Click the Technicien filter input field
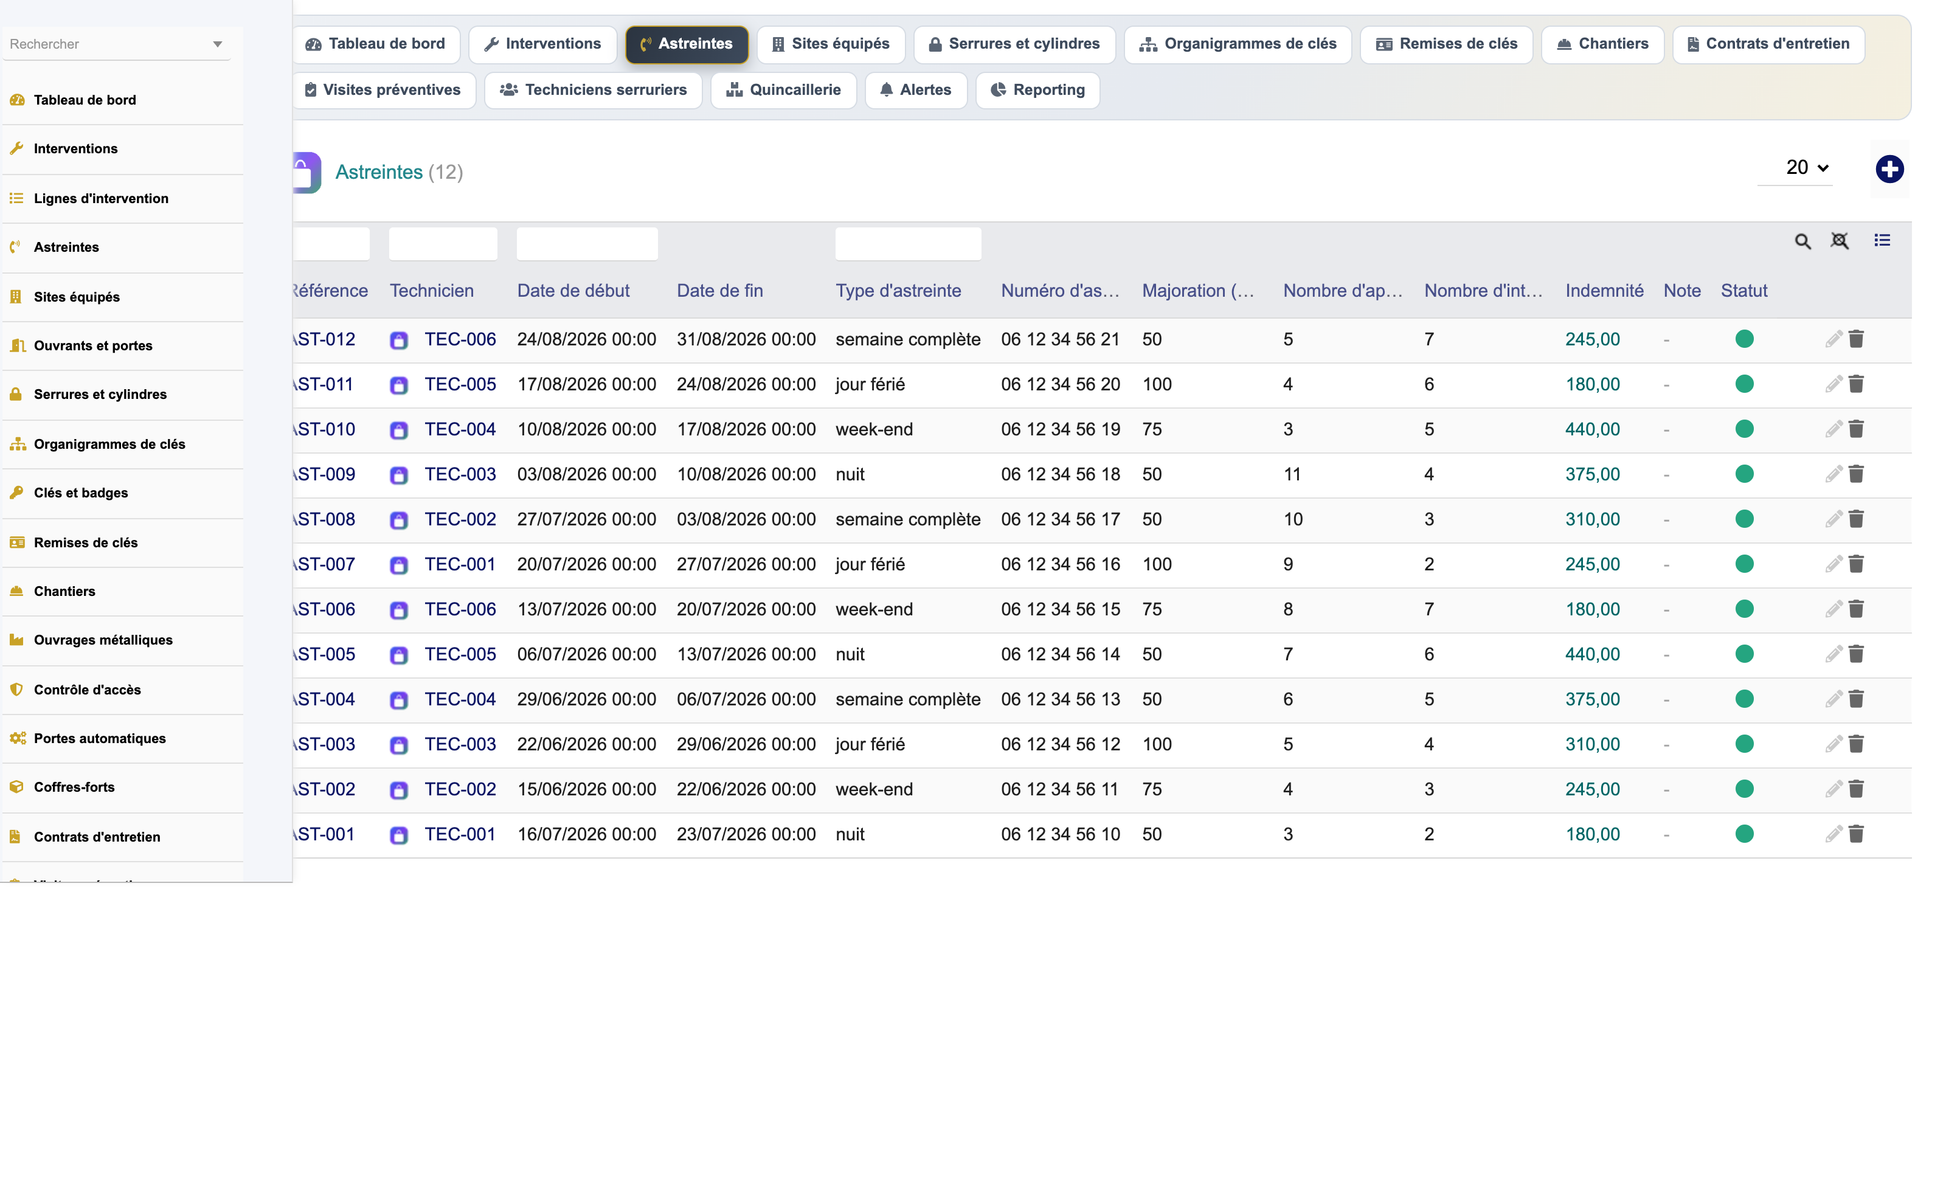 click(x=443, y=243)
